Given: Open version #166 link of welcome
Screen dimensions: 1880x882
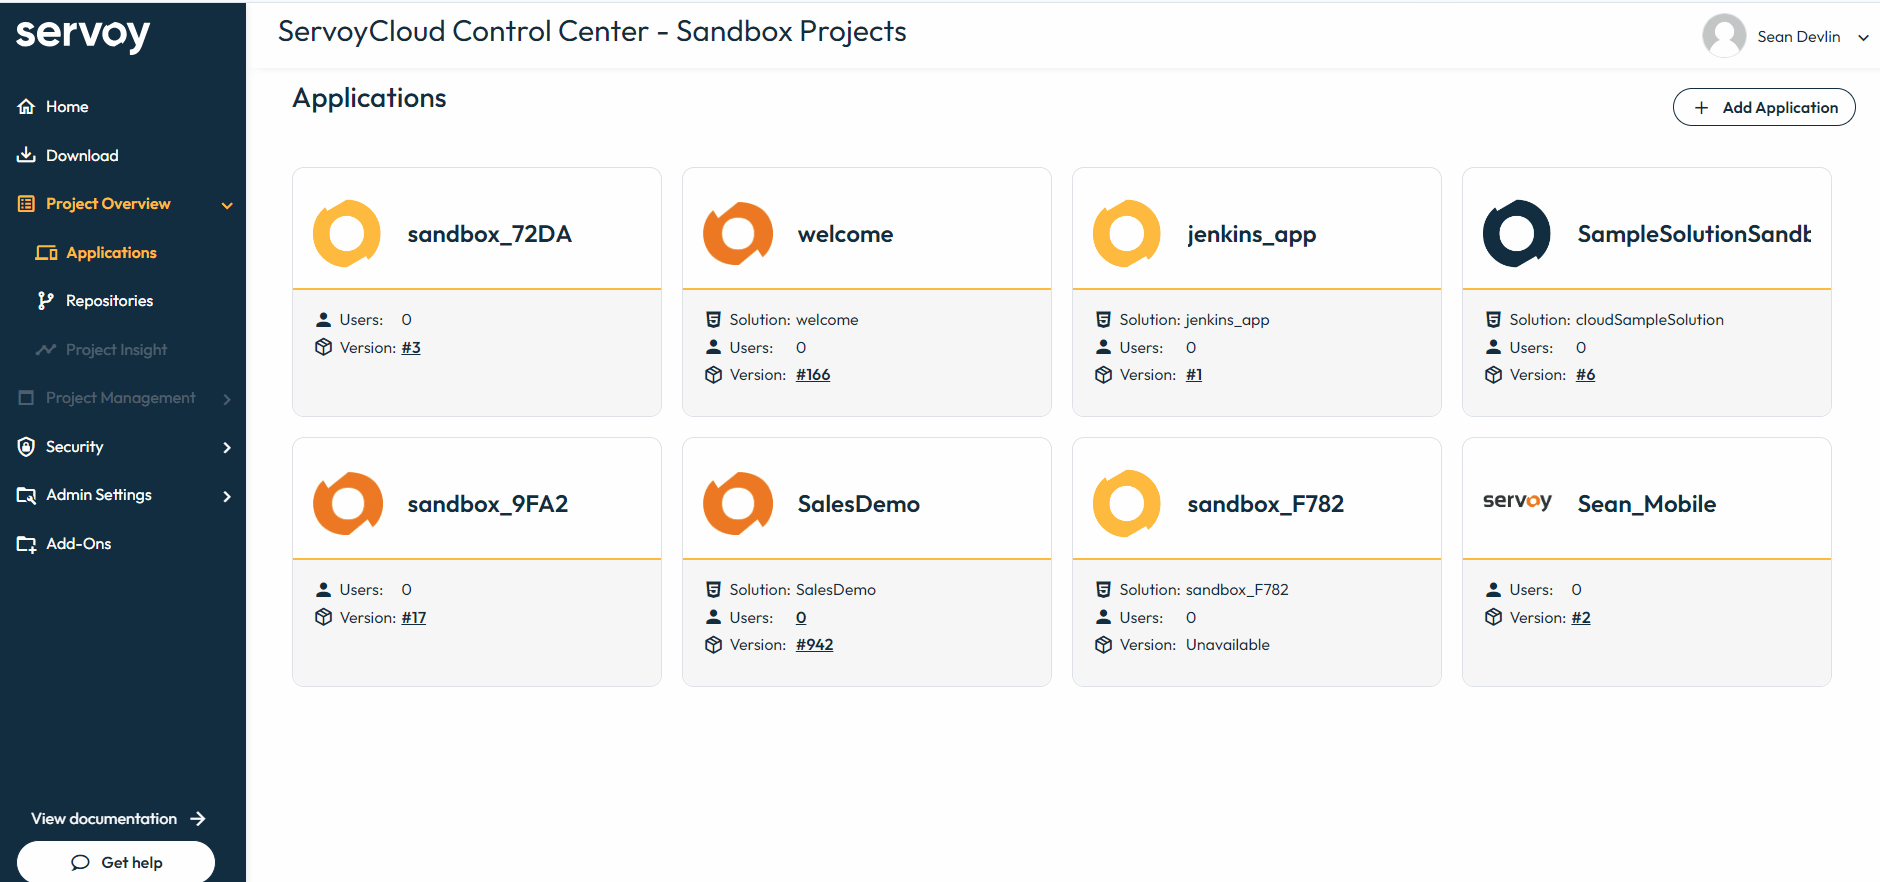Looking at the screenshot, I should point(813,375).
